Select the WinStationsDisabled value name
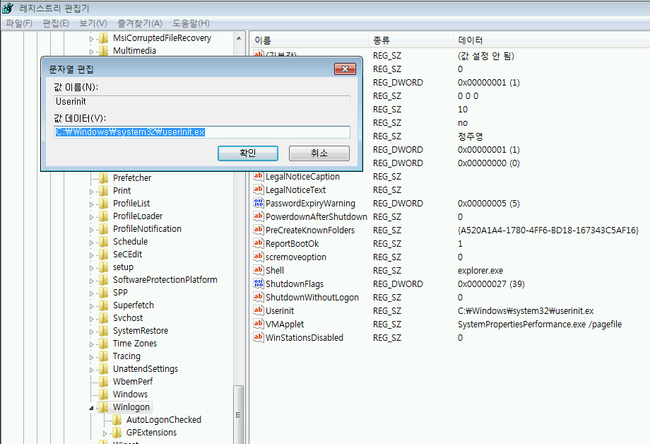 click(x=304, y=338)
